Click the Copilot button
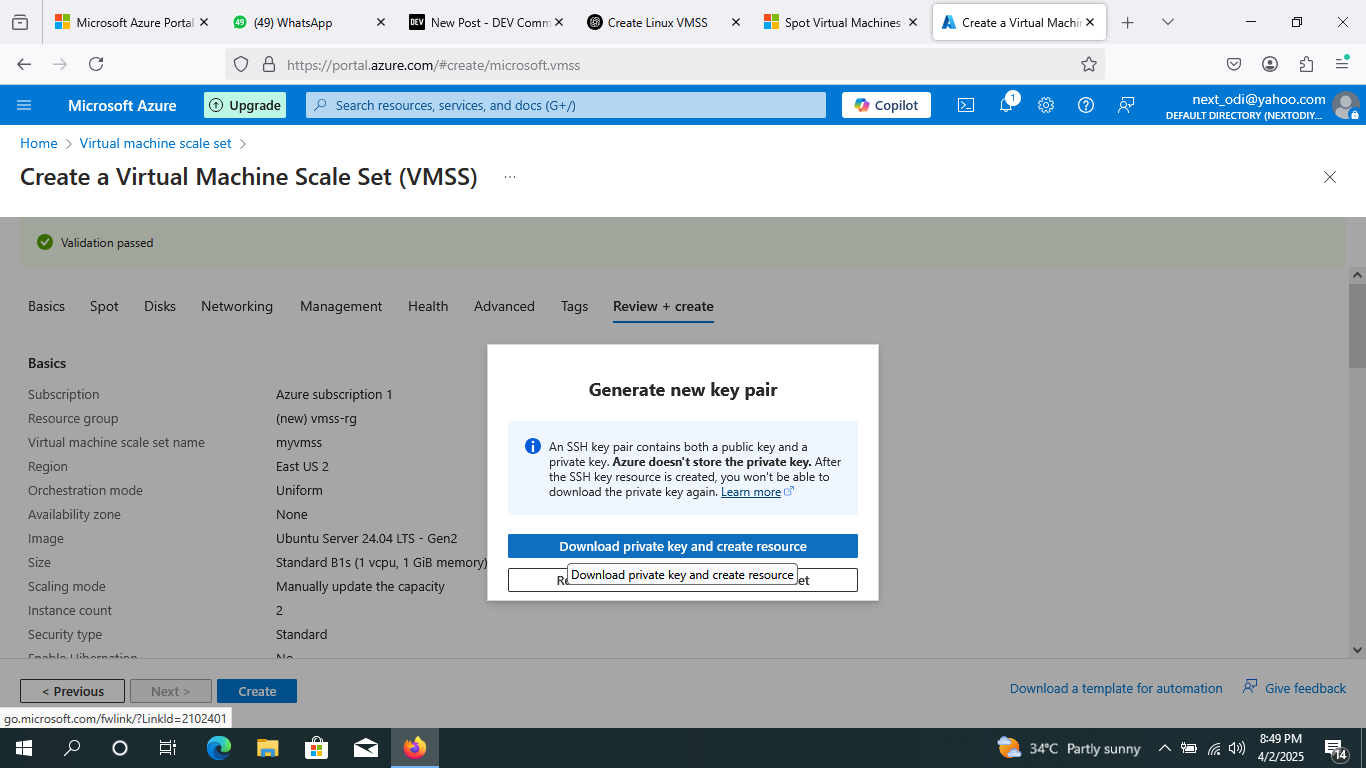The width and height of the screenshot is (1366, 768). coord(886,105)
